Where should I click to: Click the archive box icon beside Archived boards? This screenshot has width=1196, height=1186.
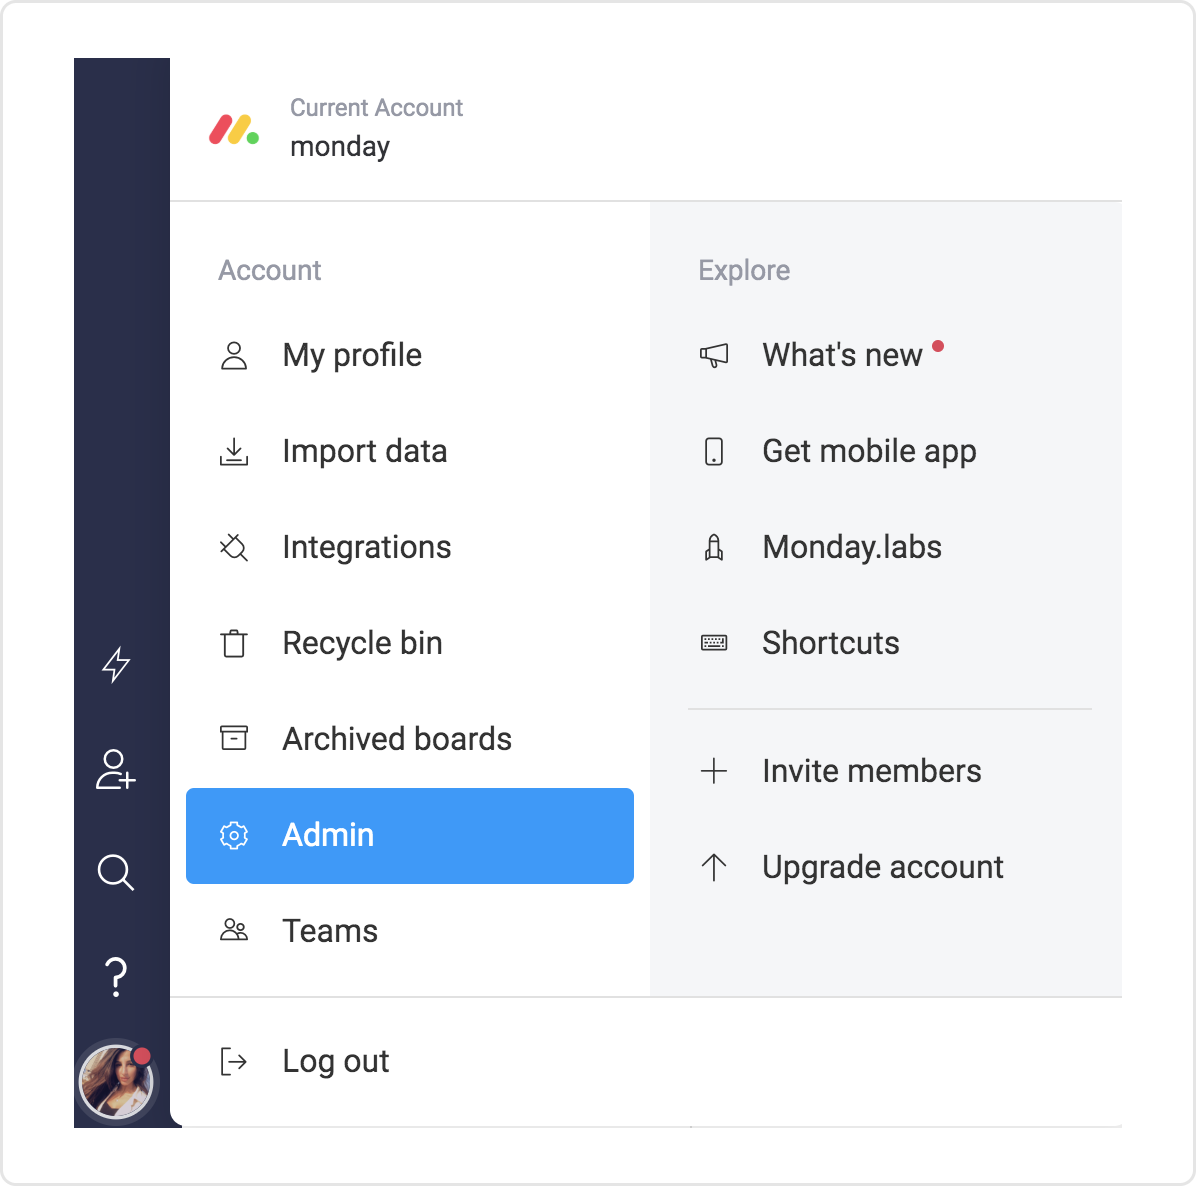[x=234, y=738]
